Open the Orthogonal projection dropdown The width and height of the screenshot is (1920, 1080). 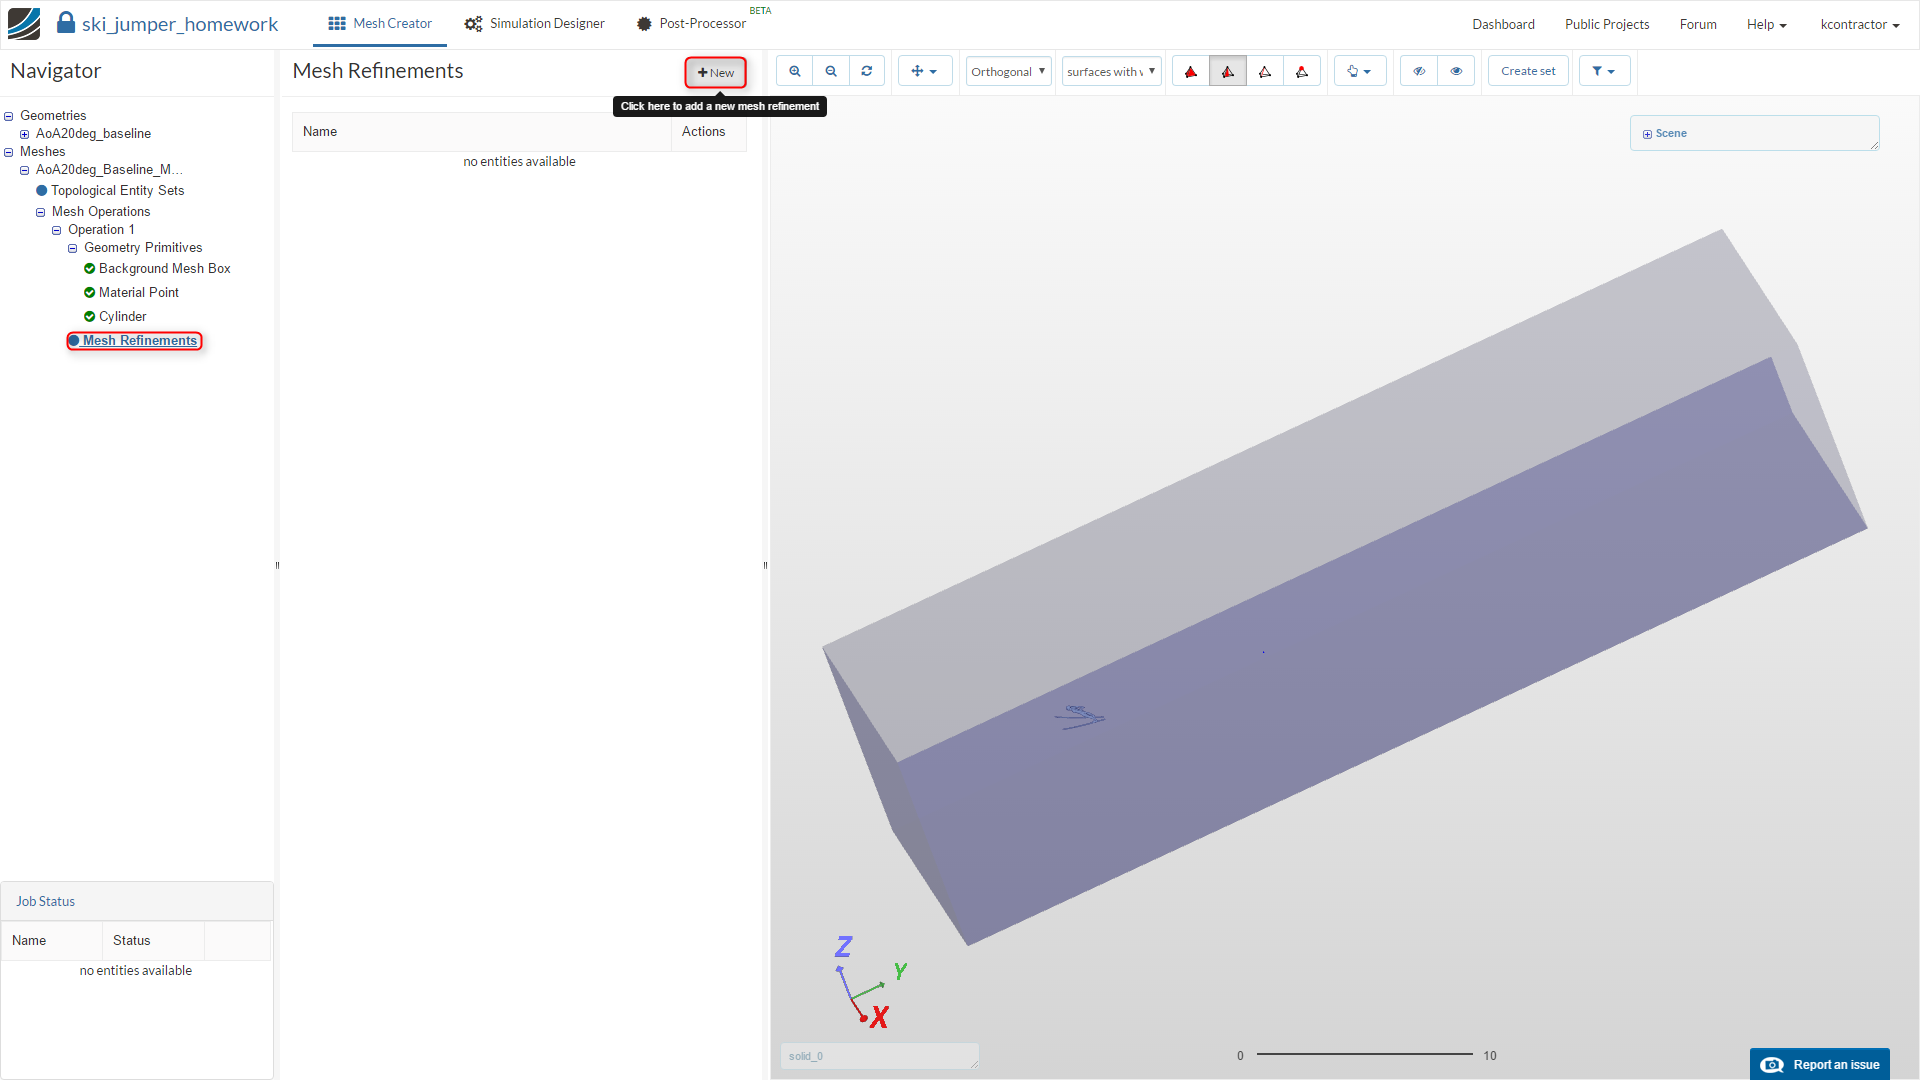(x=1008, y=71)
